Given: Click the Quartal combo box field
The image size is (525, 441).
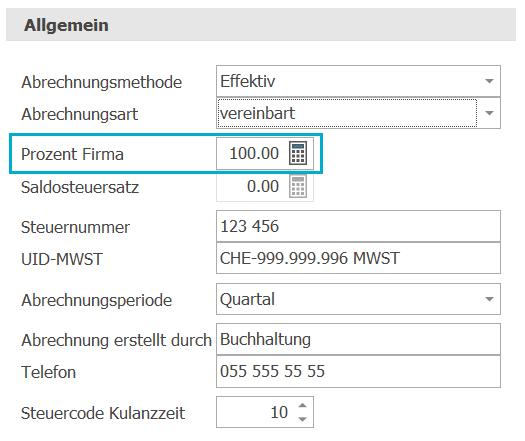Looking at the screenshot, I should [358, 299].
